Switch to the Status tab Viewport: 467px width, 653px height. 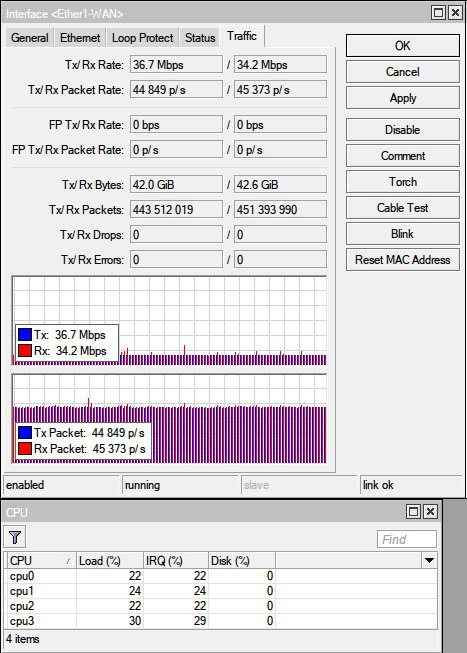pyautogui.click(x=200, y=38)
